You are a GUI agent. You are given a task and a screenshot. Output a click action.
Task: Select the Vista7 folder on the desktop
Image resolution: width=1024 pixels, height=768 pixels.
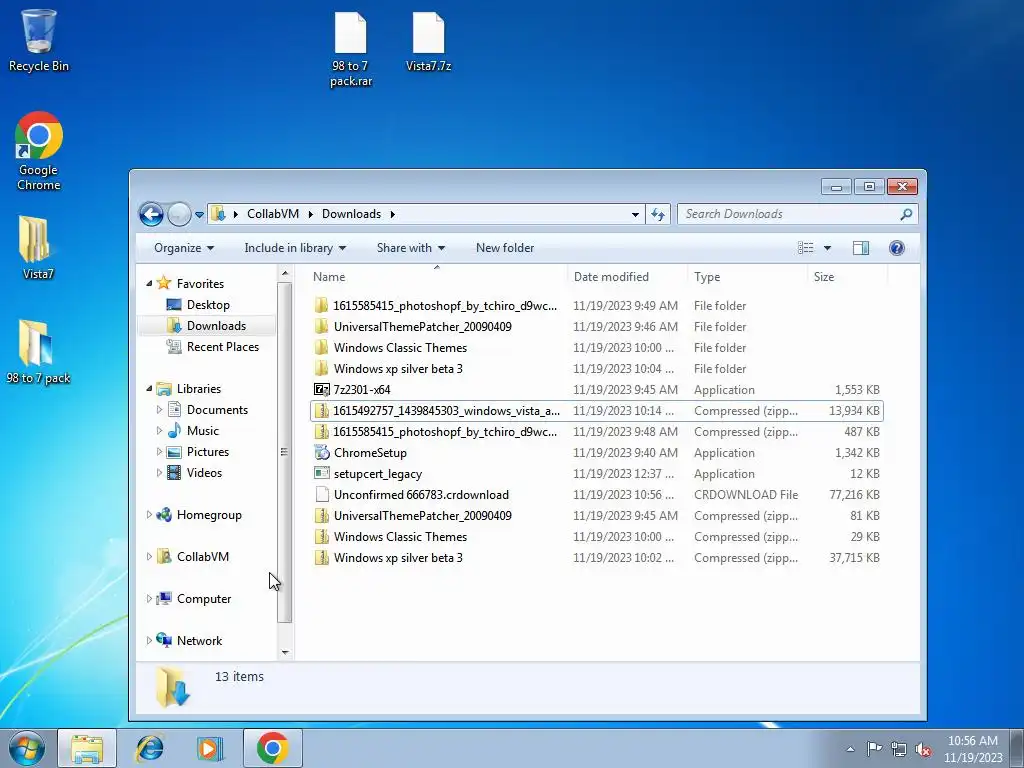click(37, 248)
